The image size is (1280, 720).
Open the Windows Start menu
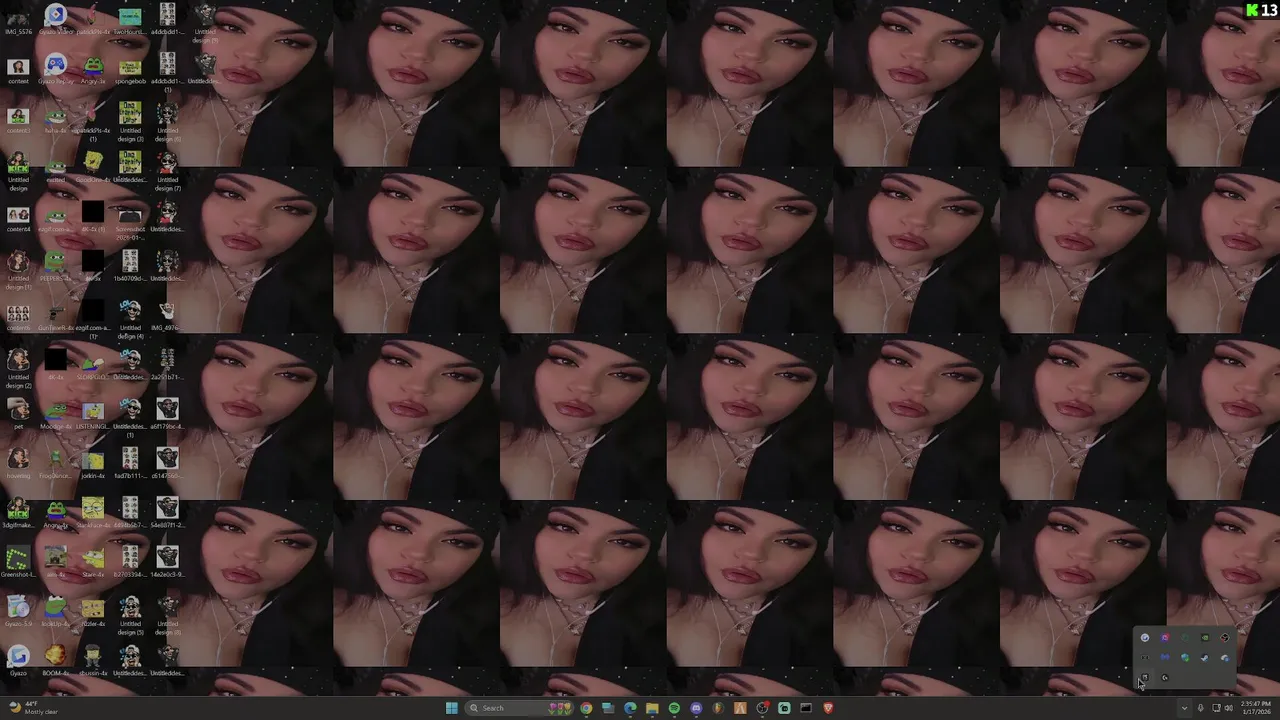[452, 708]
